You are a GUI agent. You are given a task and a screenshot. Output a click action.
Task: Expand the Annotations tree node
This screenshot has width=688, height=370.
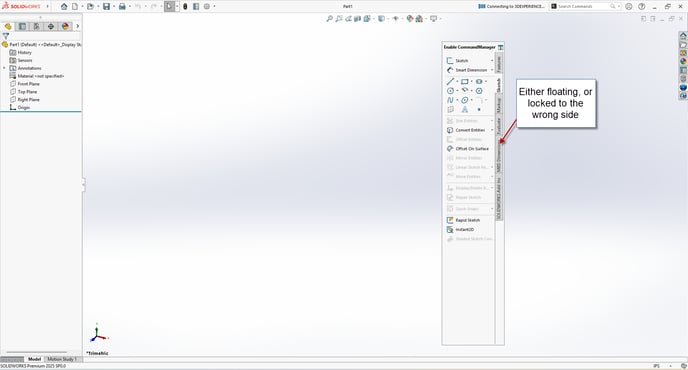(4, 68)
